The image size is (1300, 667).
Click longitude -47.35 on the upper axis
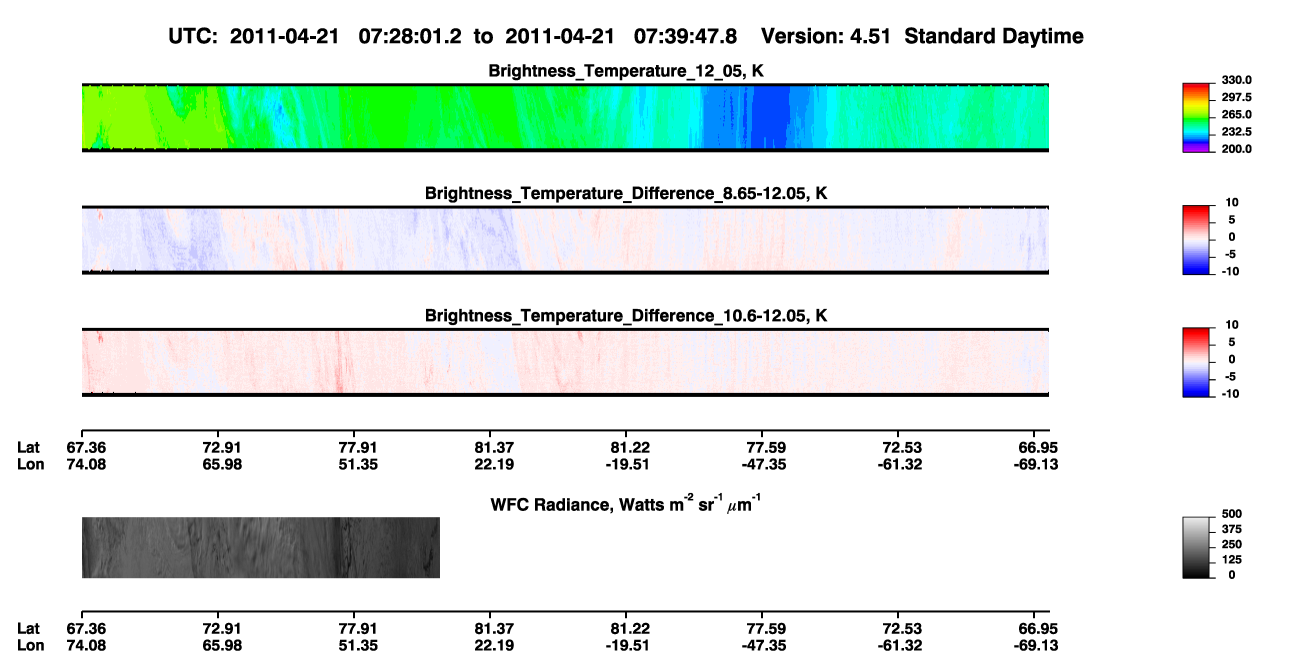click(764, 464)
